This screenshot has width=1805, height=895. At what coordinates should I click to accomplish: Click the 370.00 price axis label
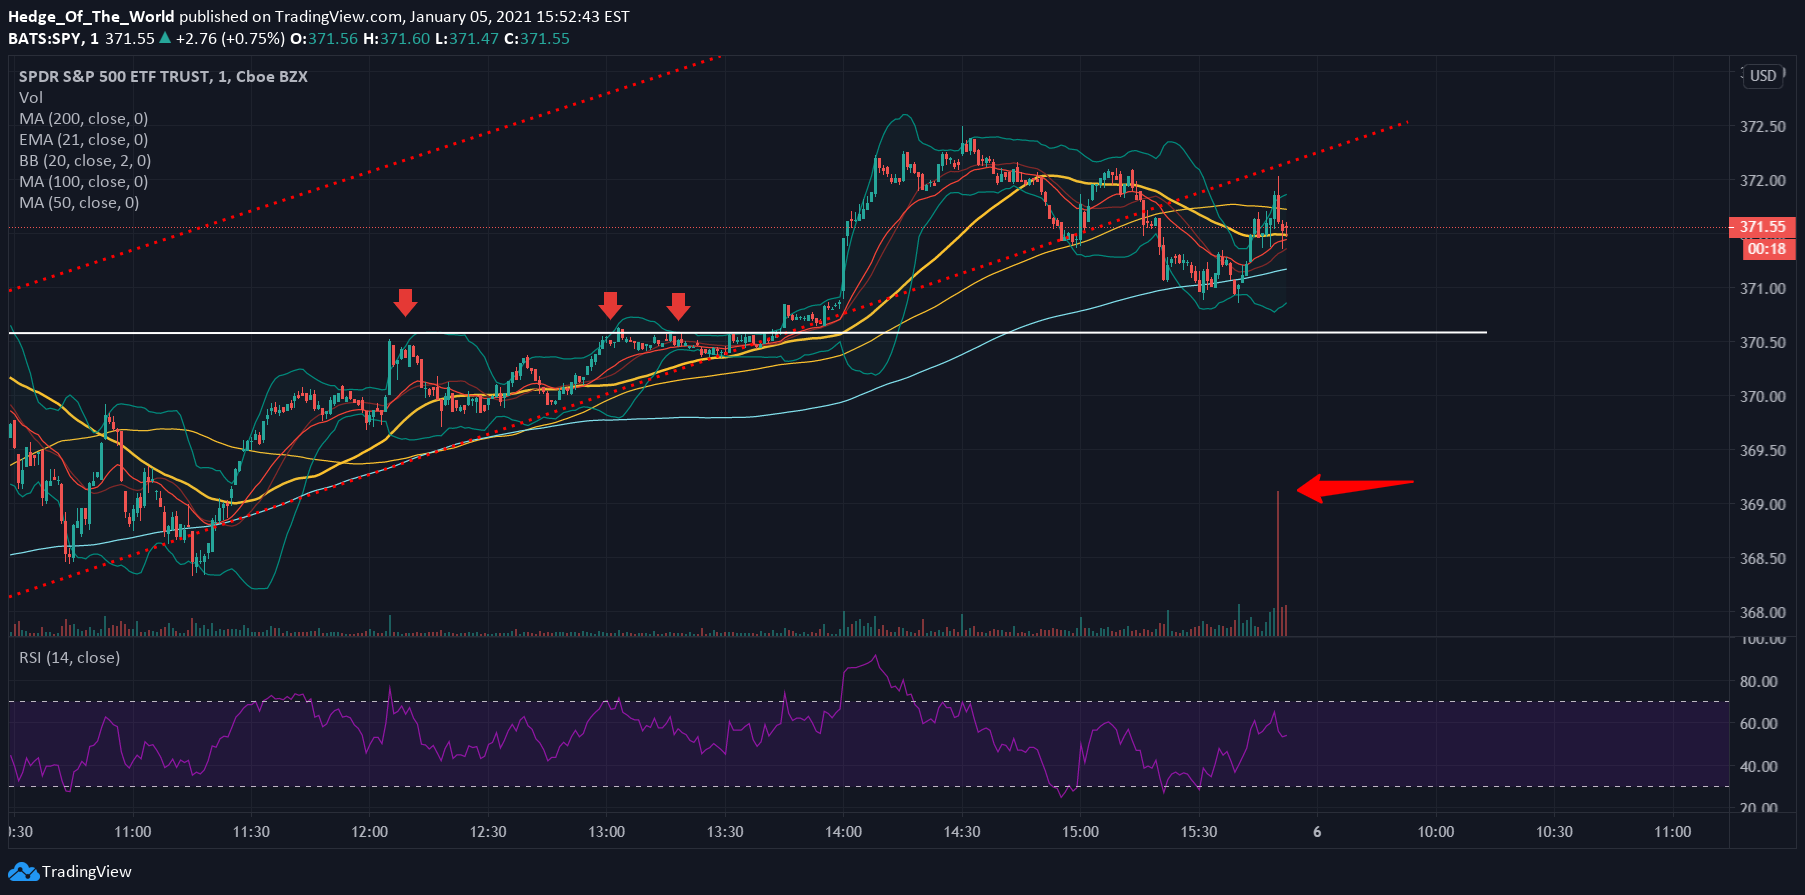tap(1763, 397)
